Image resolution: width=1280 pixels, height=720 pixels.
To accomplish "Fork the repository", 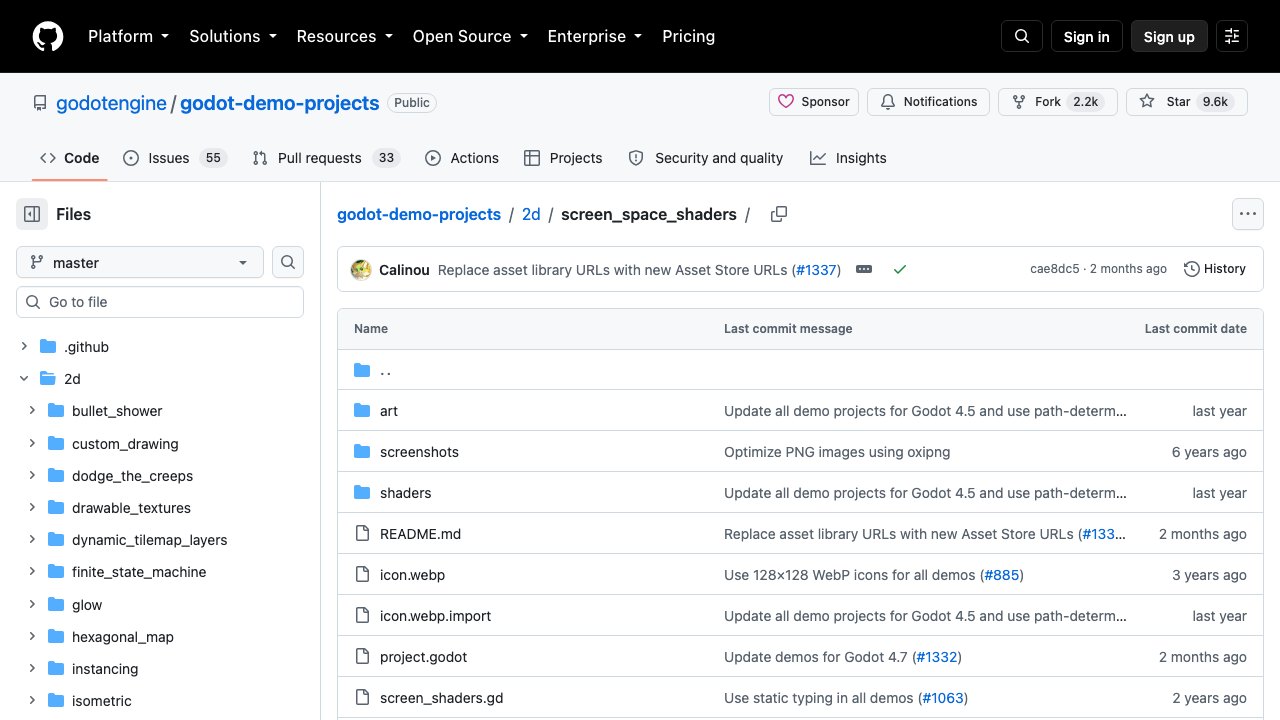I will pyautogui.click(x=1058, y=102).
